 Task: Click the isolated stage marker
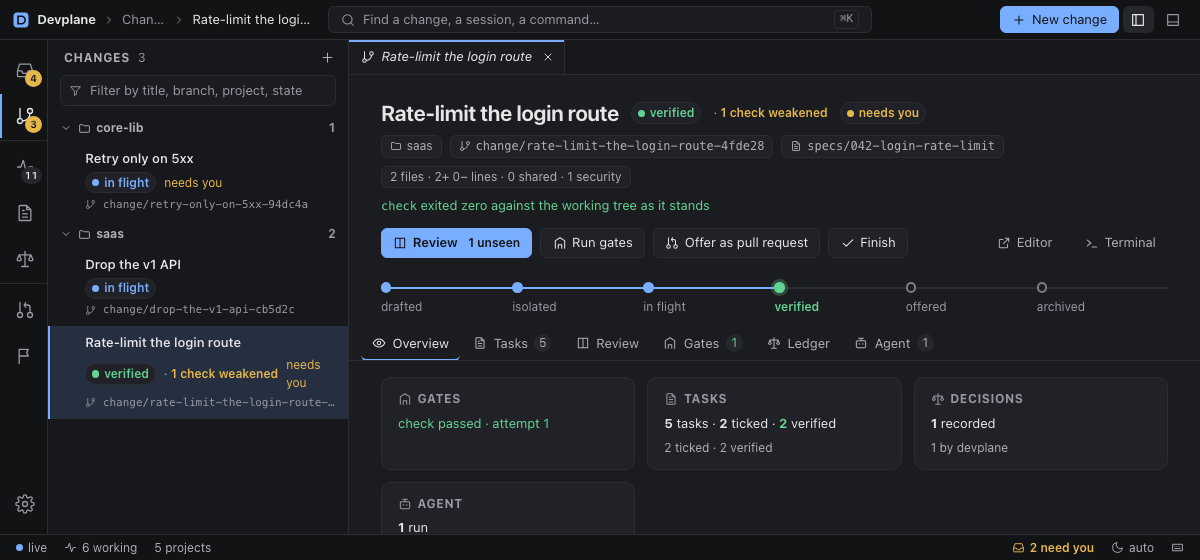(517, 288)
